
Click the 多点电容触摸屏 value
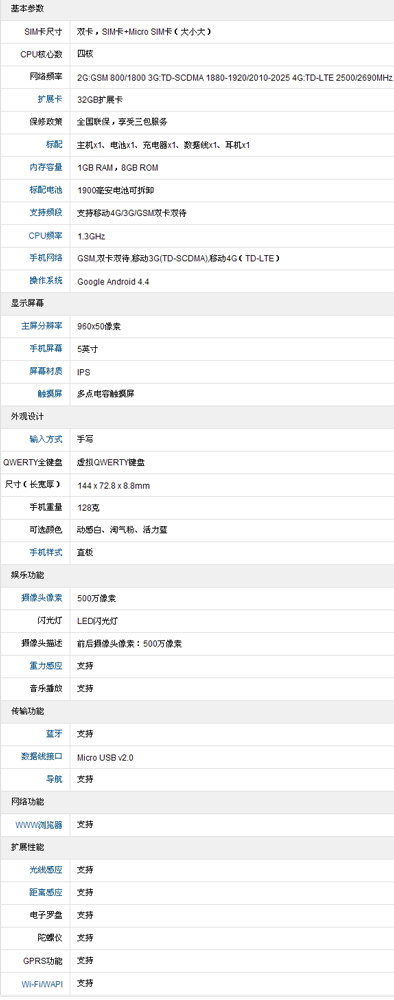tap(106, 394)
